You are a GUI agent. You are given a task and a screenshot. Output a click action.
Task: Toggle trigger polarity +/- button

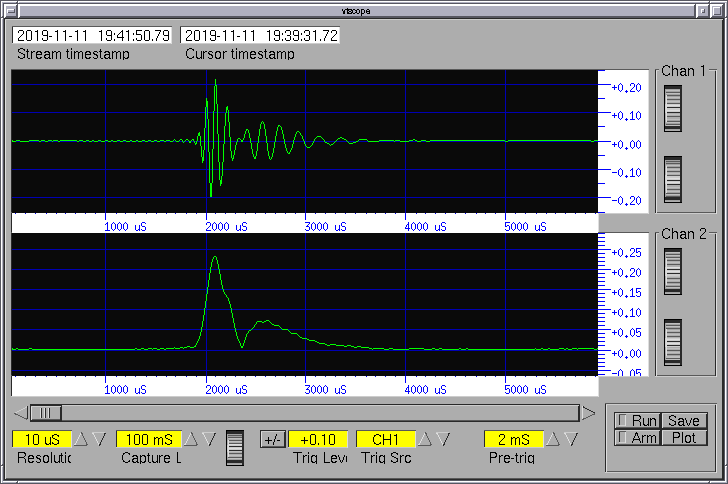pos(272,439)
